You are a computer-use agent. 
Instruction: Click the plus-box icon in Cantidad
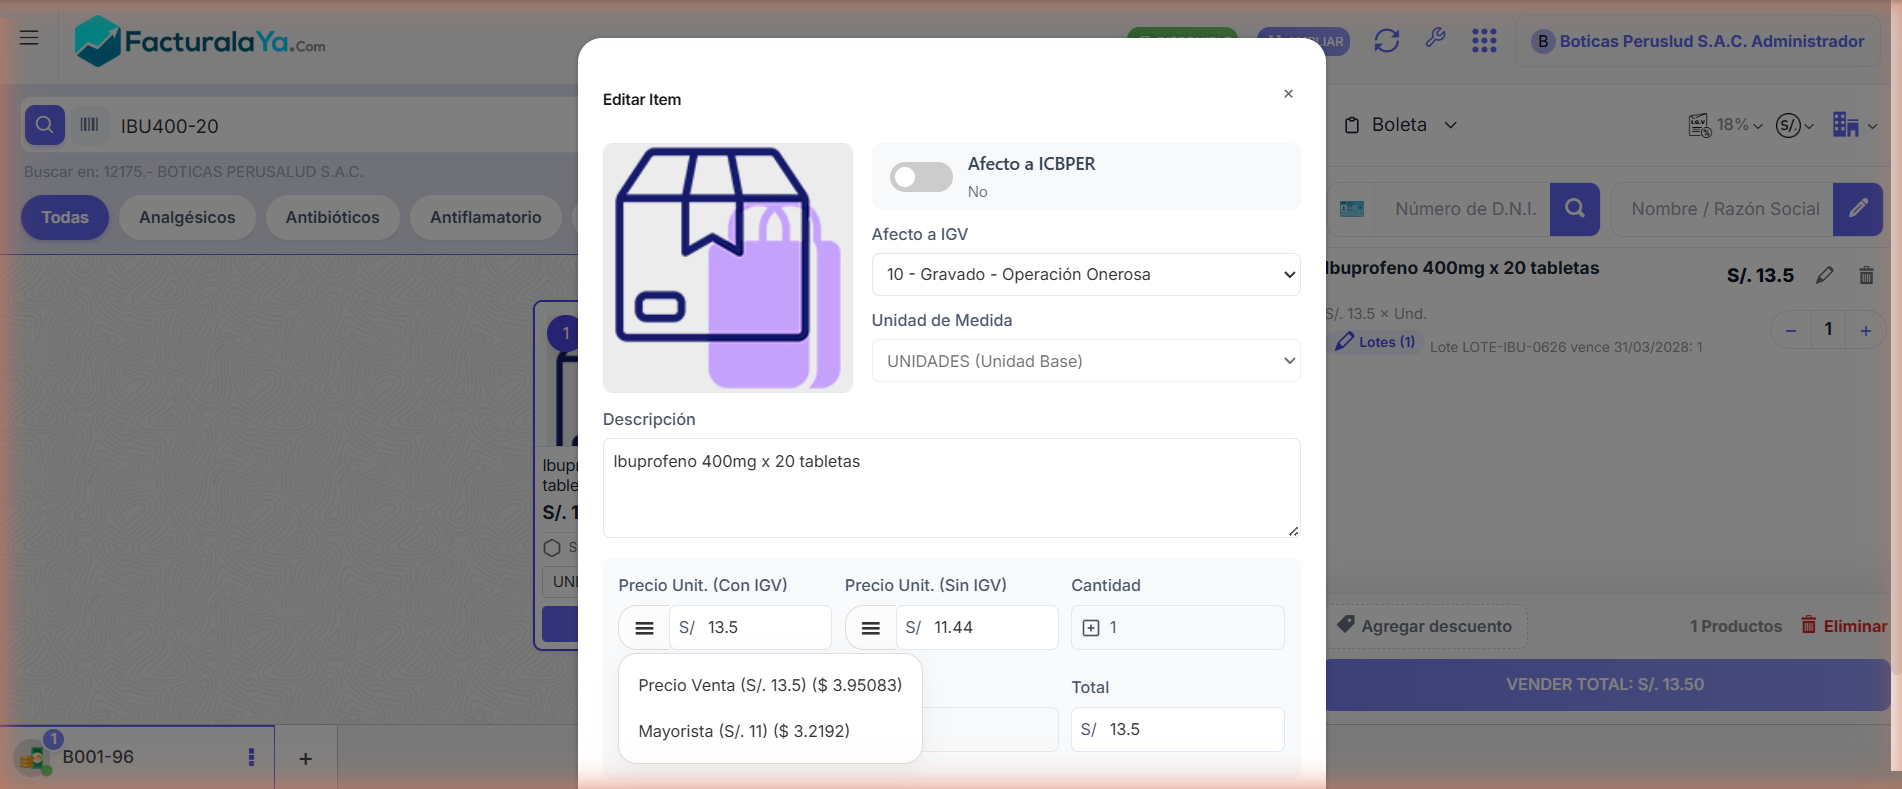click(x=1091, y=628)
